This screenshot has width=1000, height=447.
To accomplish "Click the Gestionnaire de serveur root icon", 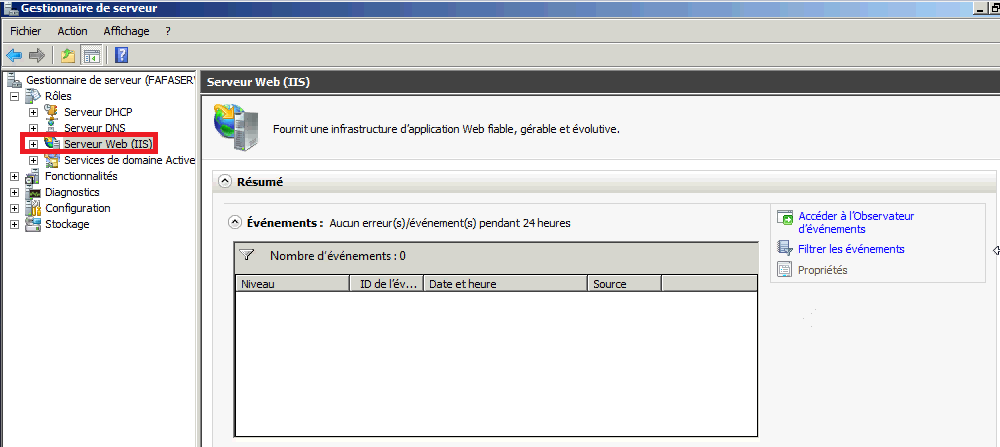I will point(14,80).
